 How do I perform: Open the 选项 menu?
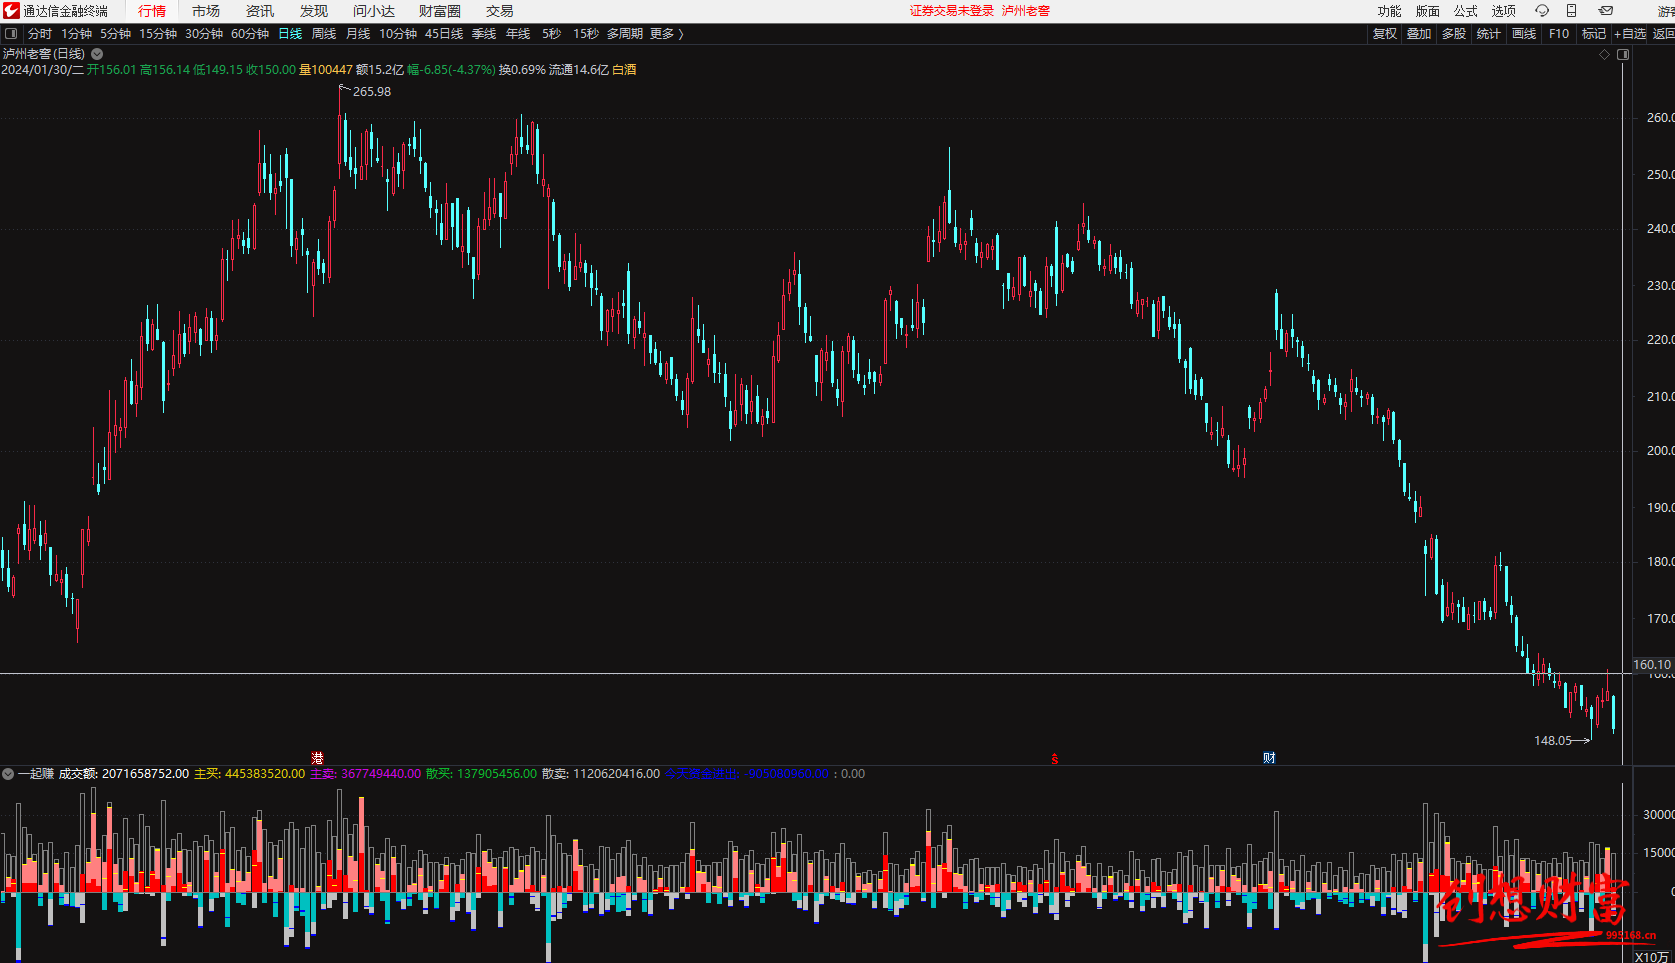click(x=1504, y=11)
